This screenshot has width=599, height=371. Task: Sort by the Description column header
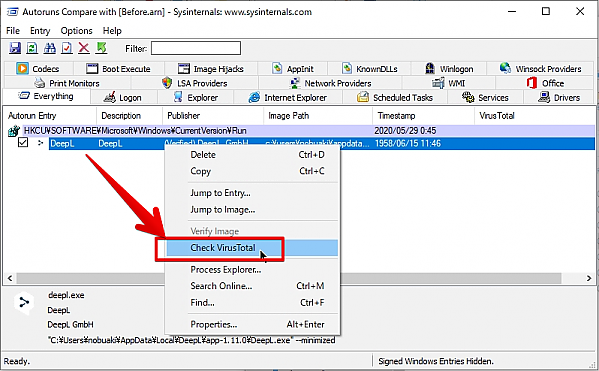point(129,115)
